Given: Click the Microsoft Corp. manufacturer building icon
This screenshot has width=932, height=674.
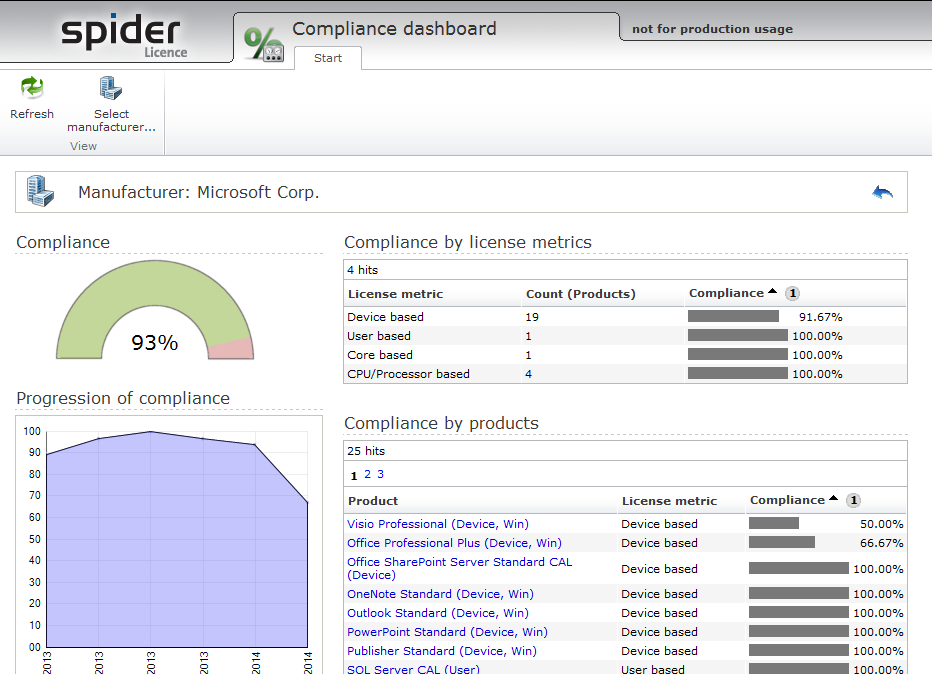Looking at the screenshot, I should coord(40,191).
